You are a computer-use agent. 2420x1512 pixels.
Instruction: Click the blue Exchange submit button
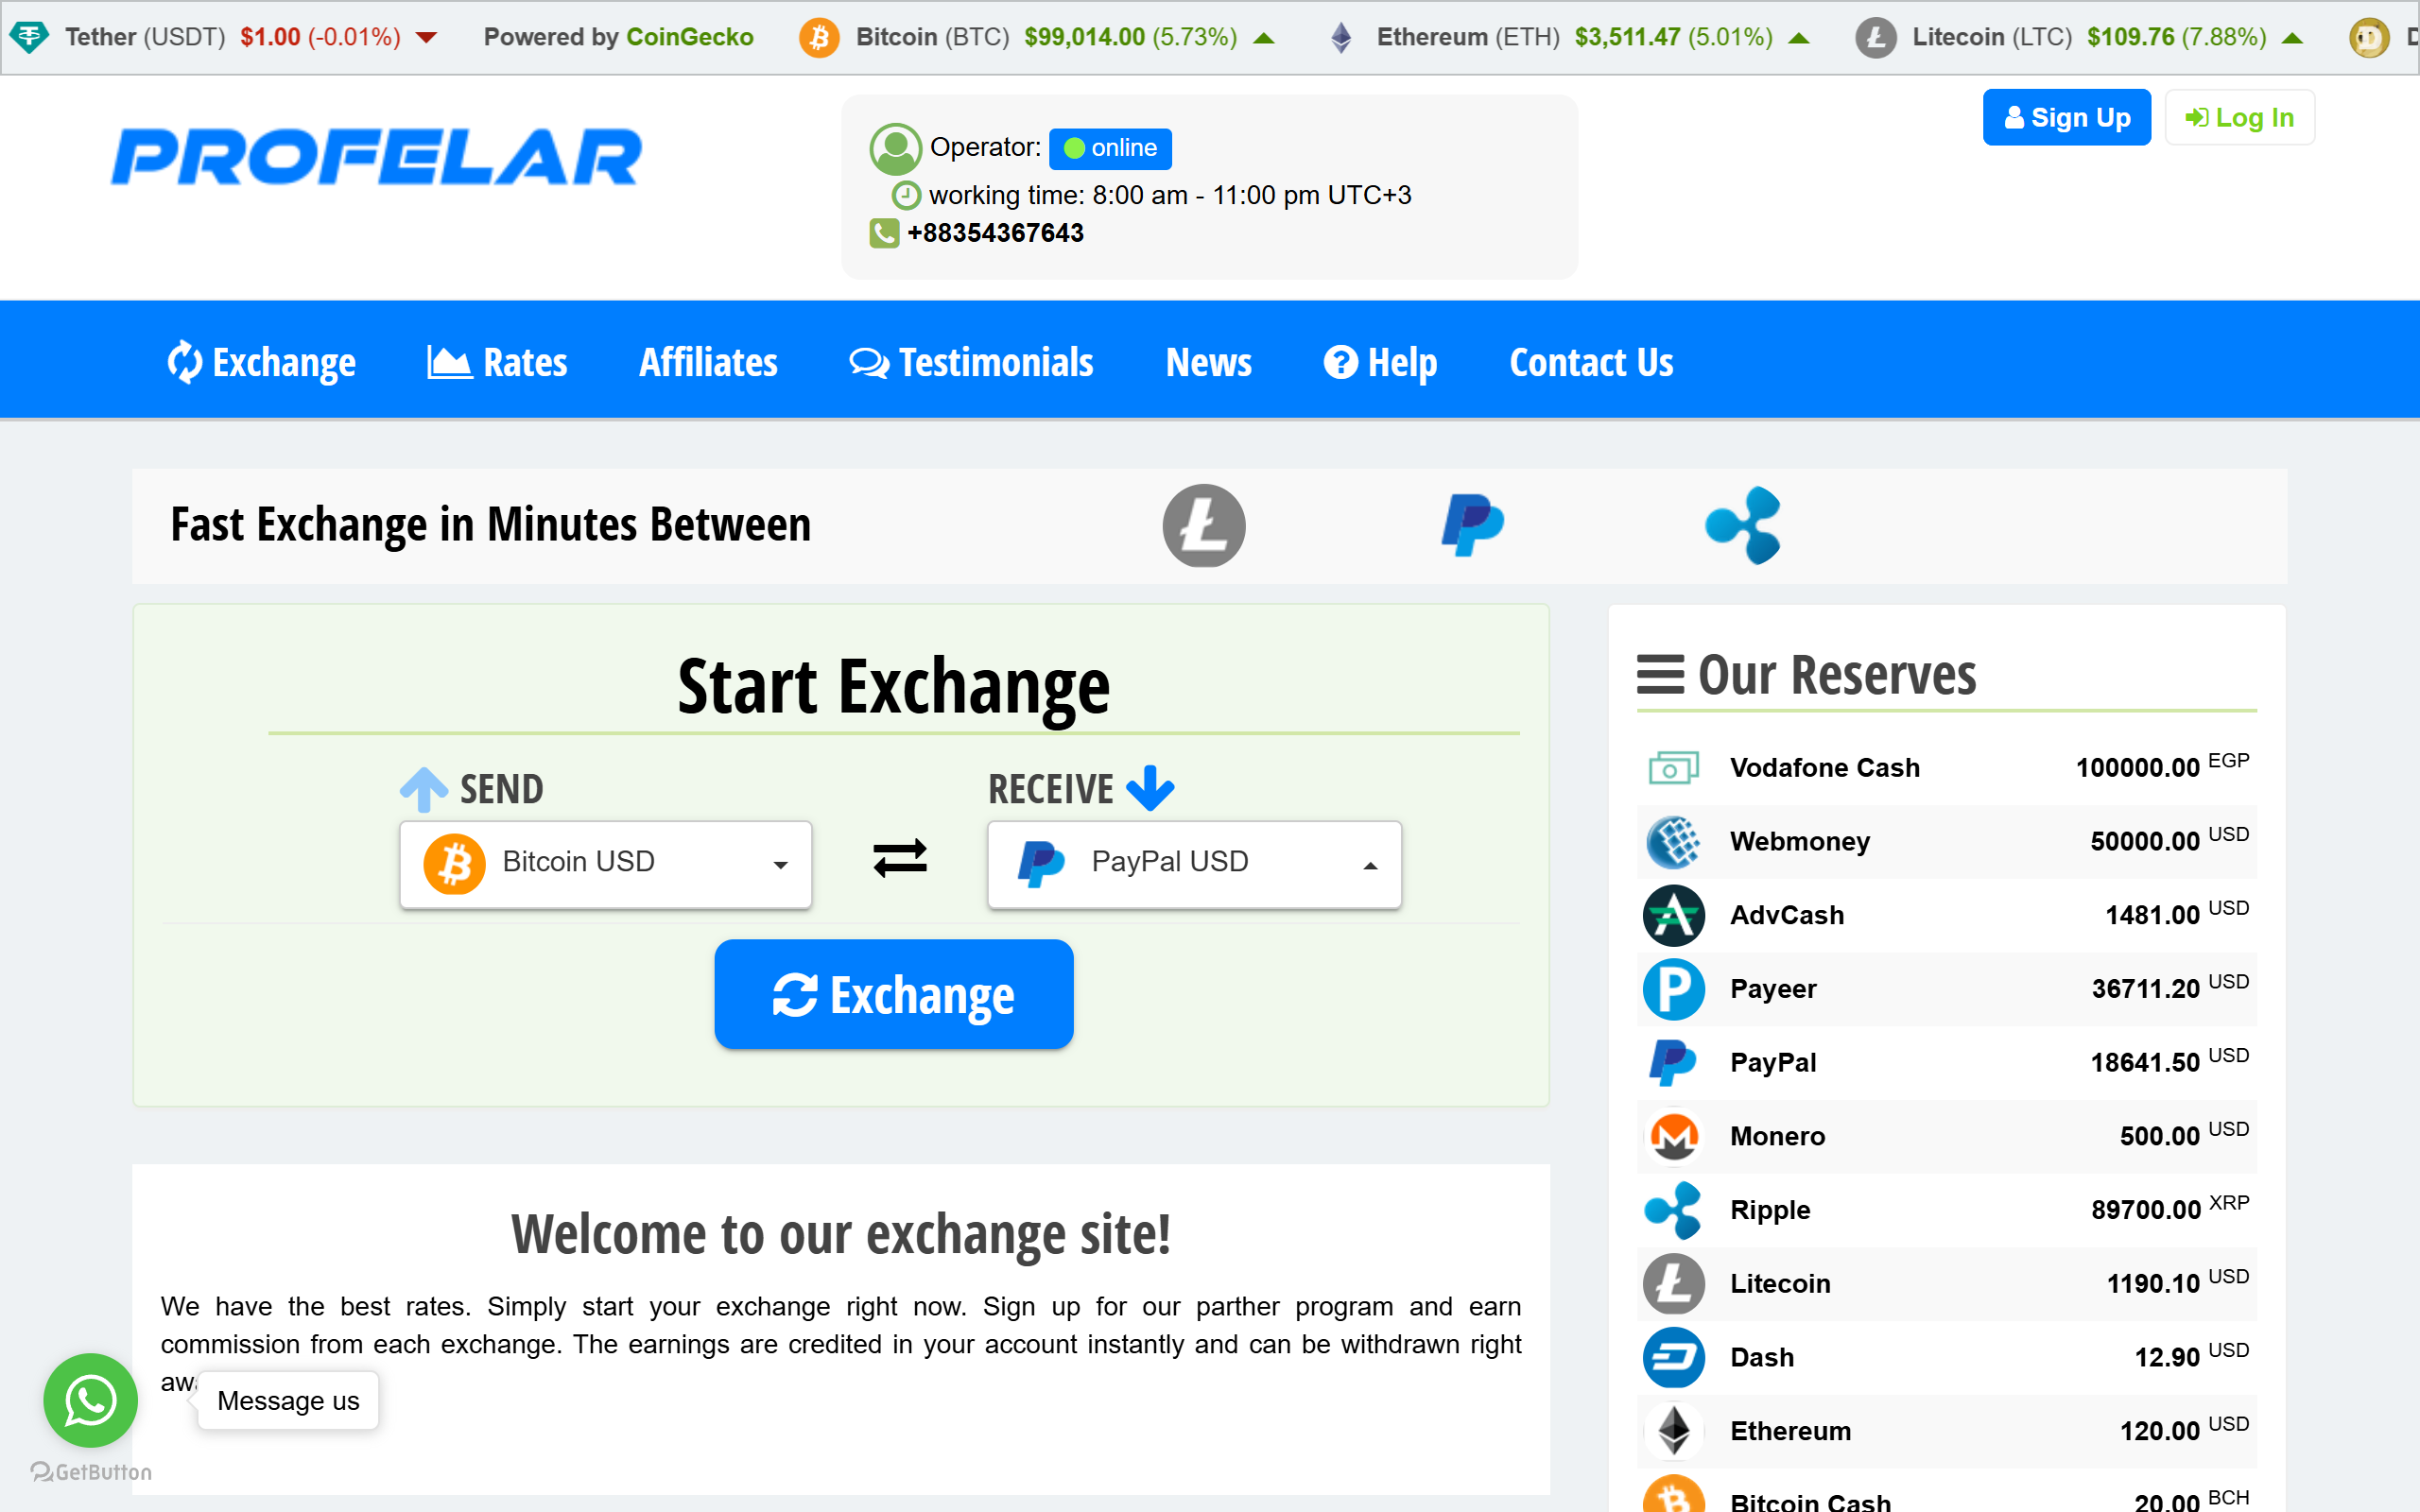coord(894,994)
